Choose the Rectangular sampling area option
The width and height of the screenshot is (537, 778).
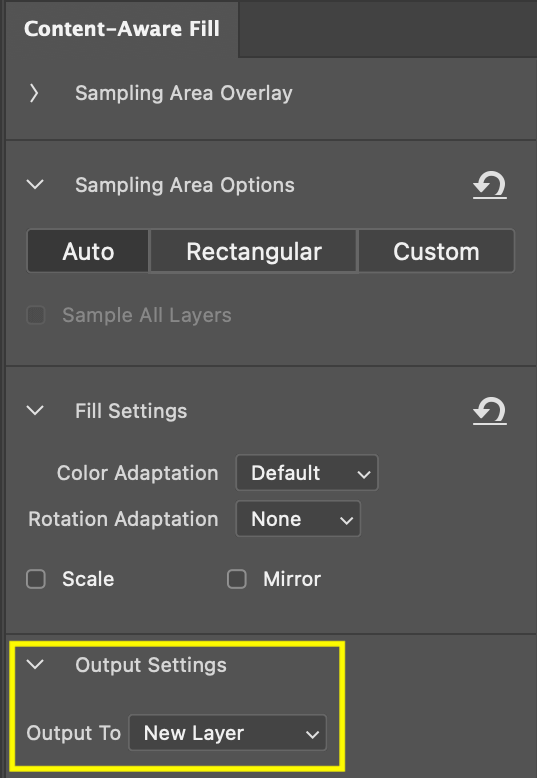(254, 251)
